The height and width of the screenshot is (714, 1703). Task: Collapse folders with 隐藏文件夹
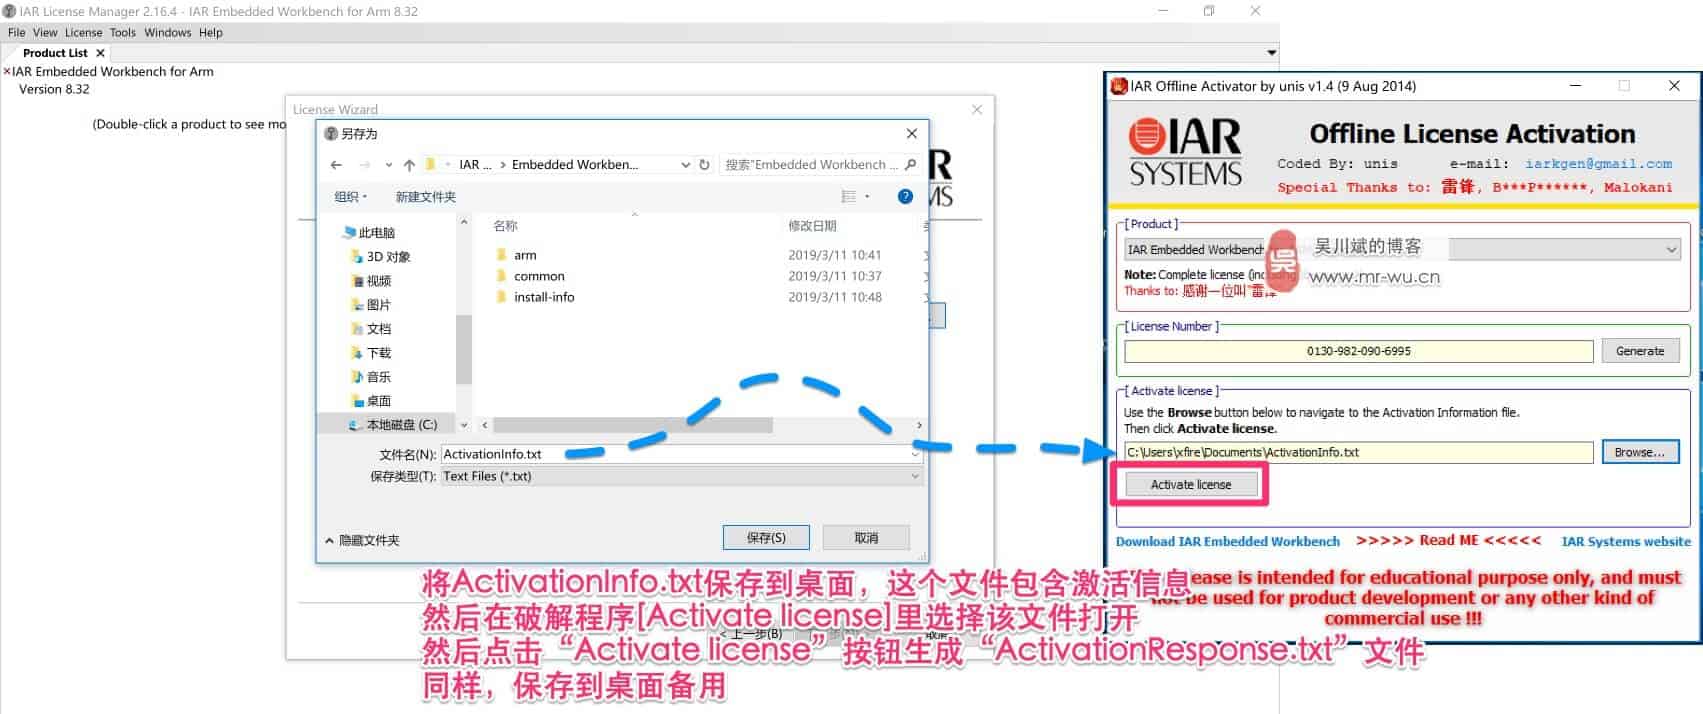click(x=362, y=540)
